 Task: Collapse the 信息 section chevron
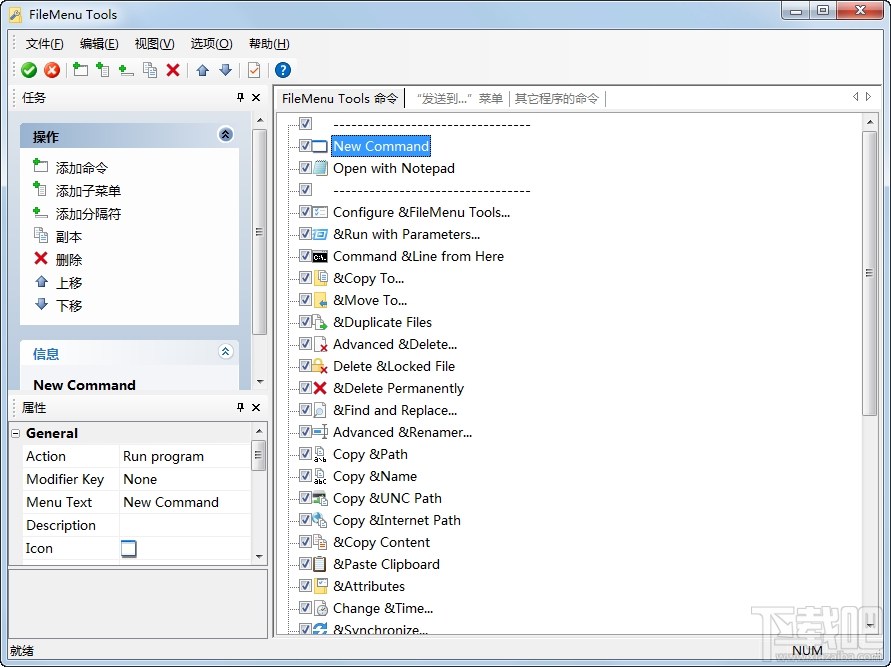(x=226, y=352)
